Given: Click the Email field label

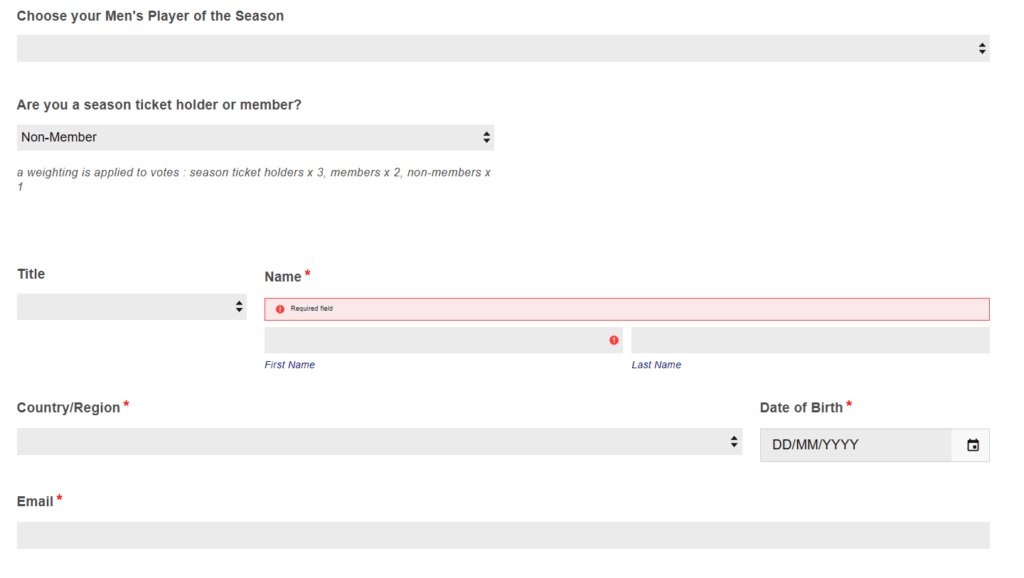Looking at the screenshot, I should click(35, 502).
